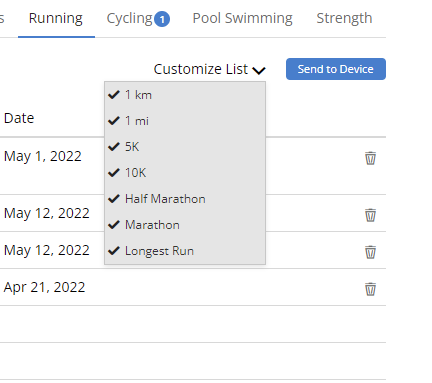Toggle the 10K list option
432x383 pixels.
pyautogui.click(x=185, y=173)
